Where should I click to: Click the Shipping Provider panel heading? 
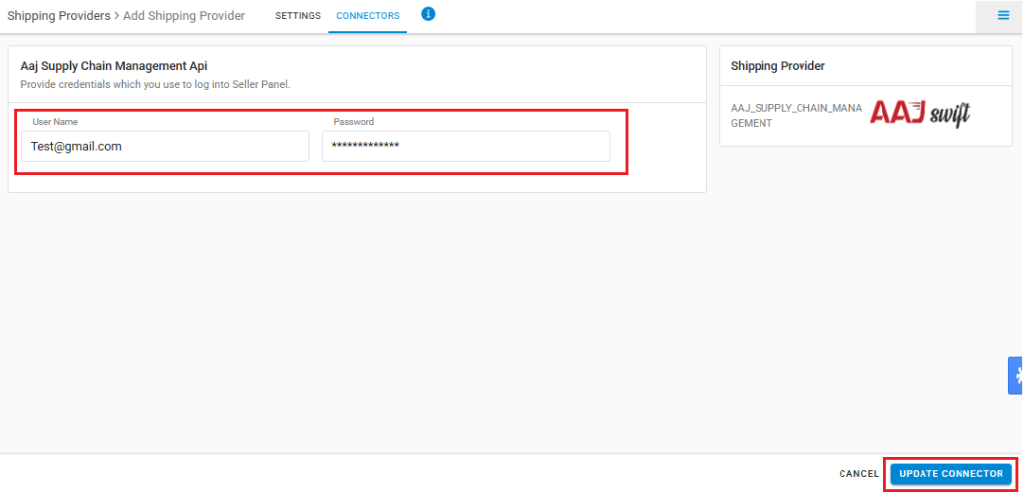click(778, 66)
